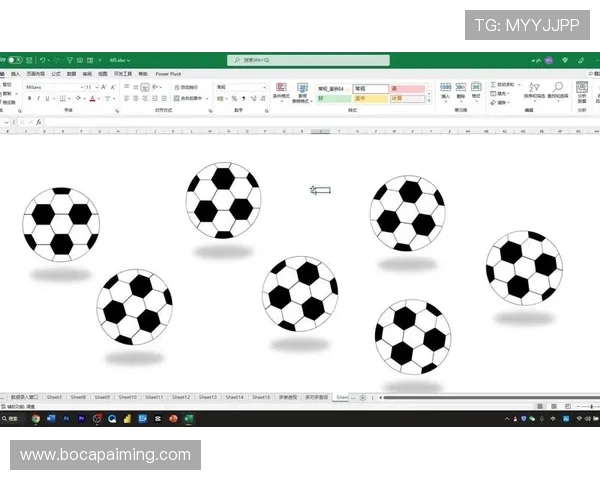
Task: Click the Decrease Font Size icon
Action: (x=113, y=87)
